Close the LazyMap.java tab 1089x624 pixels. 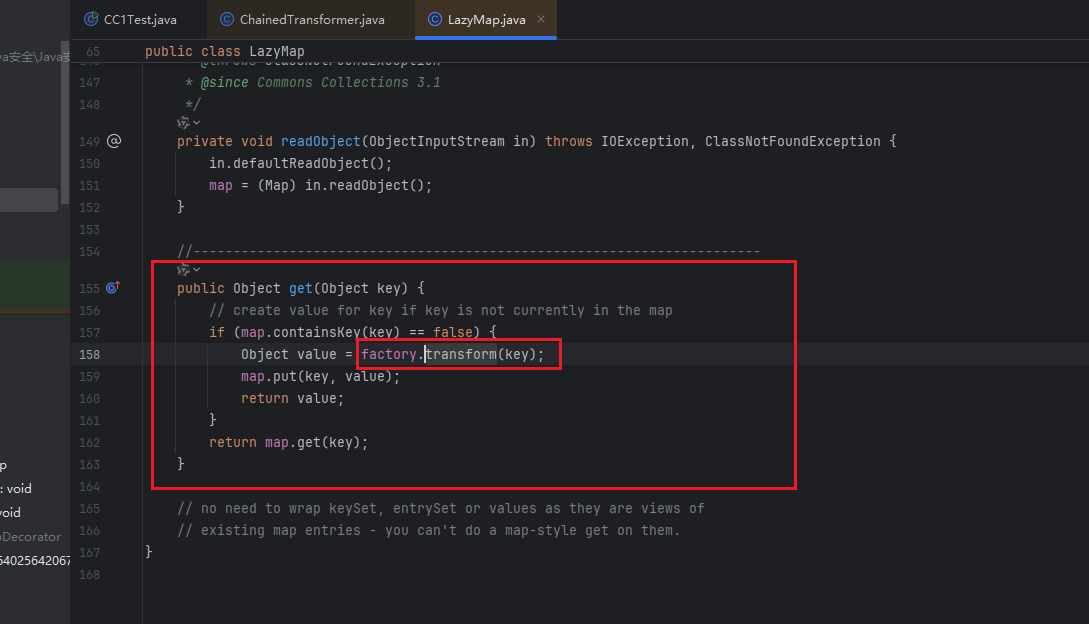[x=541, y=20]
